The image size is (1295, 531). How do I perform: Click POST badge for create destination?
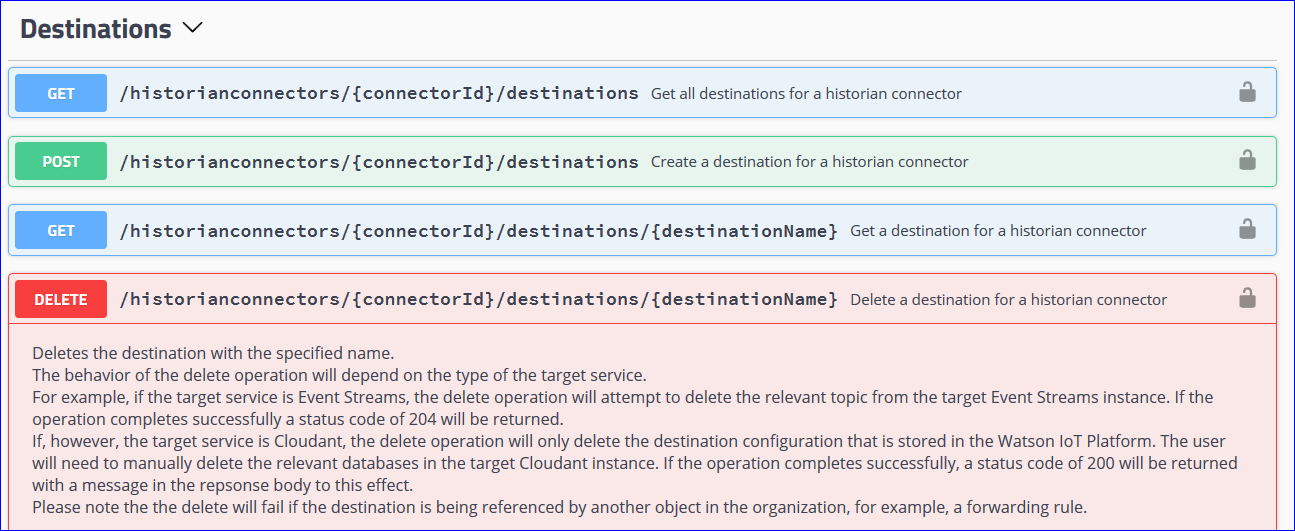(61, 161)
